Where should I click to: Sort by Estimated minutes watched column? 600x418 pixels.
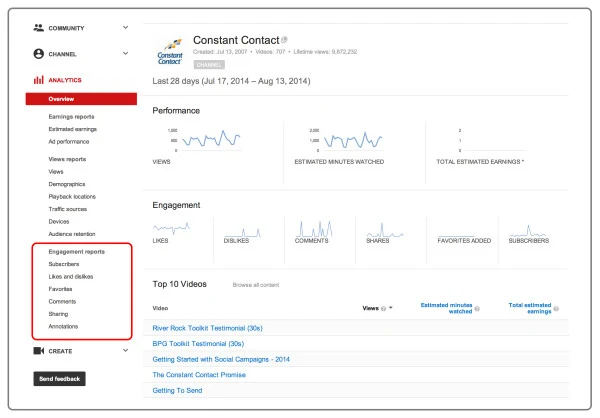[447, 308]
